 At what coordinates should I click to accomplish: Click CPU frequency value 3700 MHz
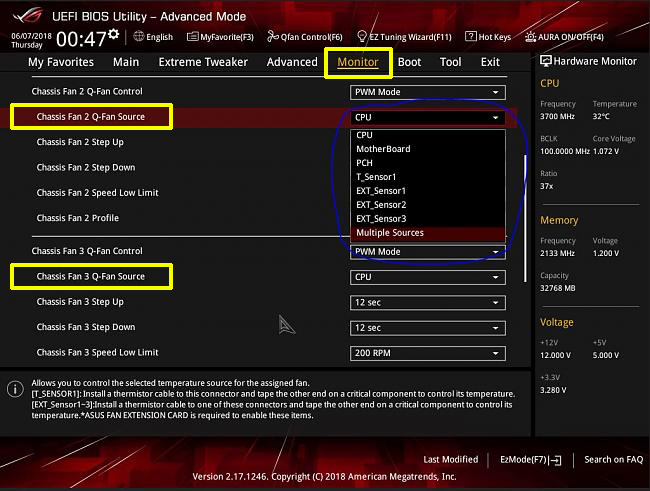557,117
